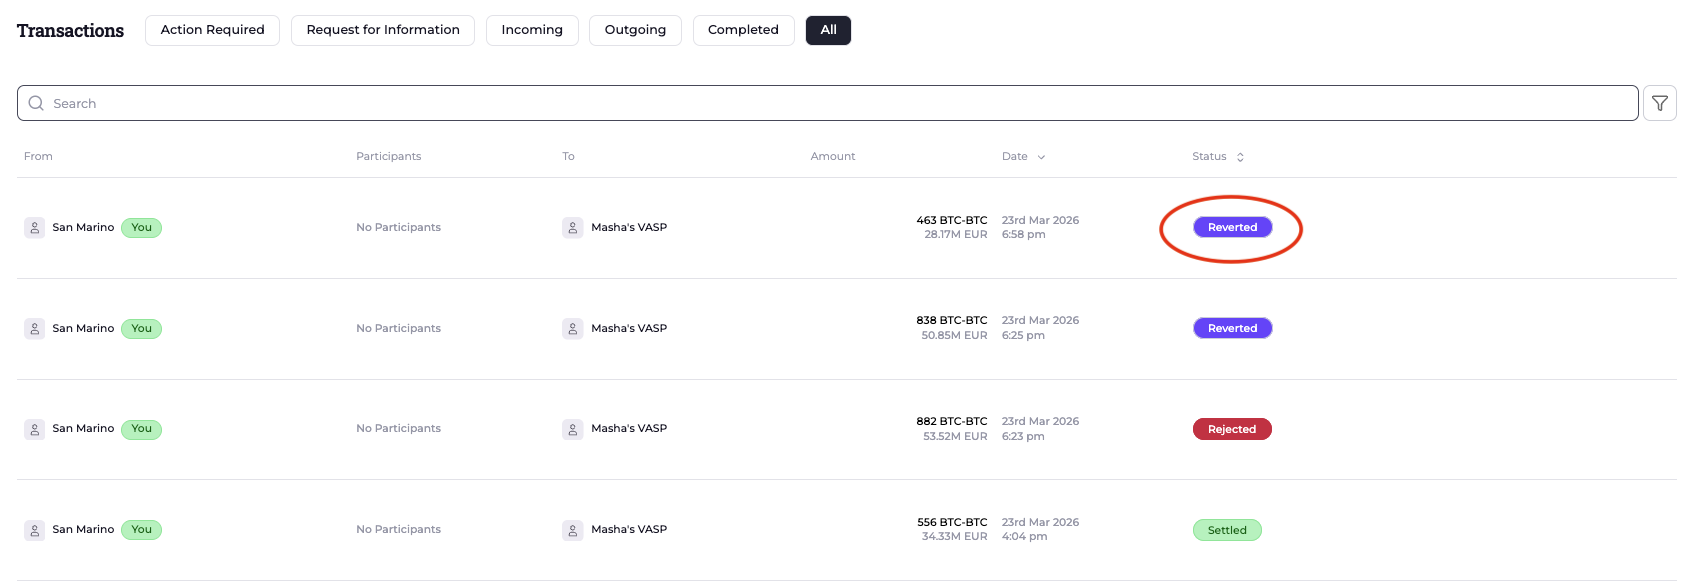Click Masha's VASP avatar in 882 BTC-BTC row
Image resolution: width=1688 pixels, height=584 pixels.
pyautogui.click(x=573, y=429)
